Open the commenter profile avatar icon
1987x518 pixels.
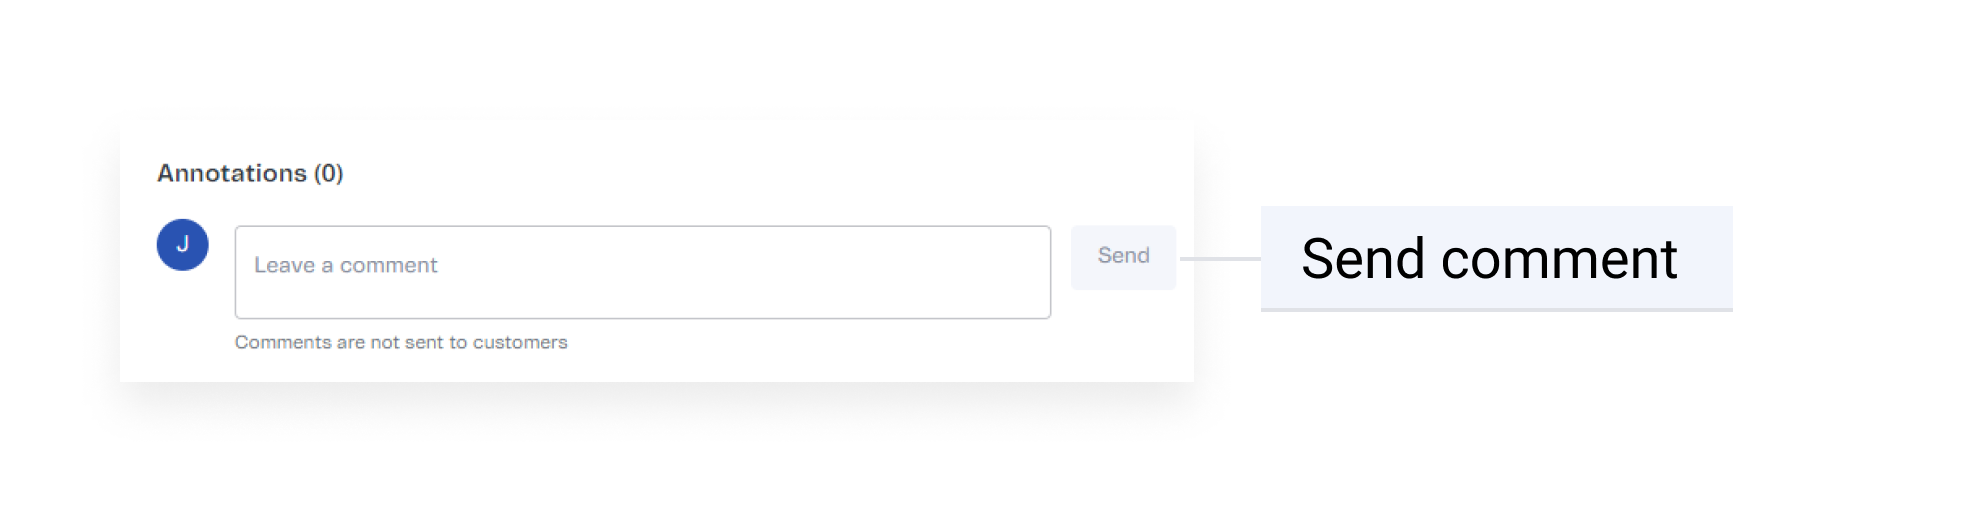tap(183, 245)
